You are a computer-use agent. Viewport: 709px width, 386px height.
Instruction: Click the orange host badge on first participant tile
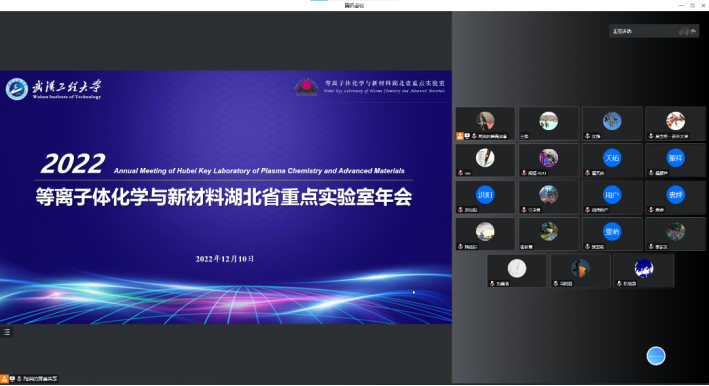pos(460,136)
